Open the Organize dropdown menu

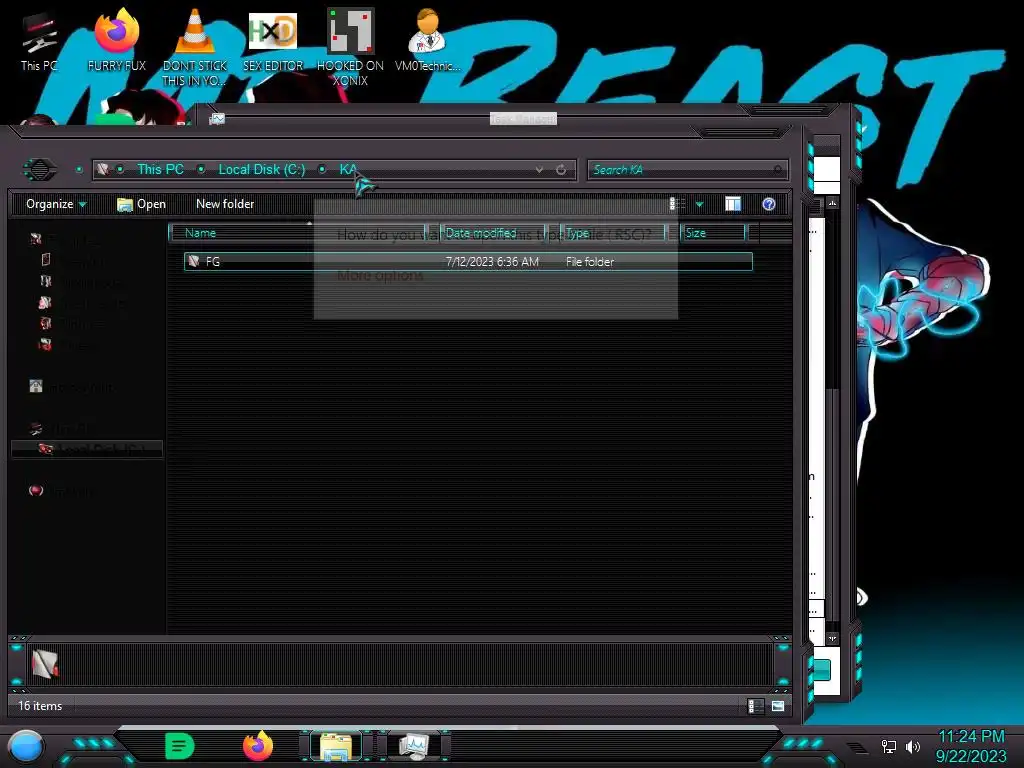[x=56, y=204]
